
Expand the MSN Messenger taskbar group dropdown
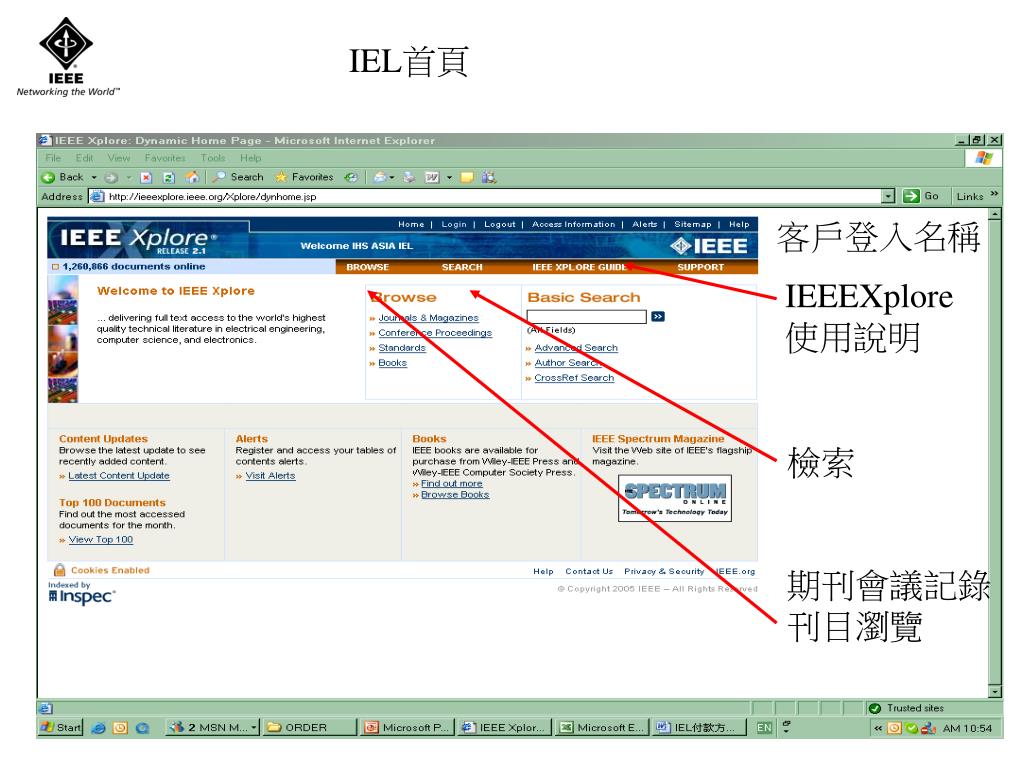(x=253, y=728)
